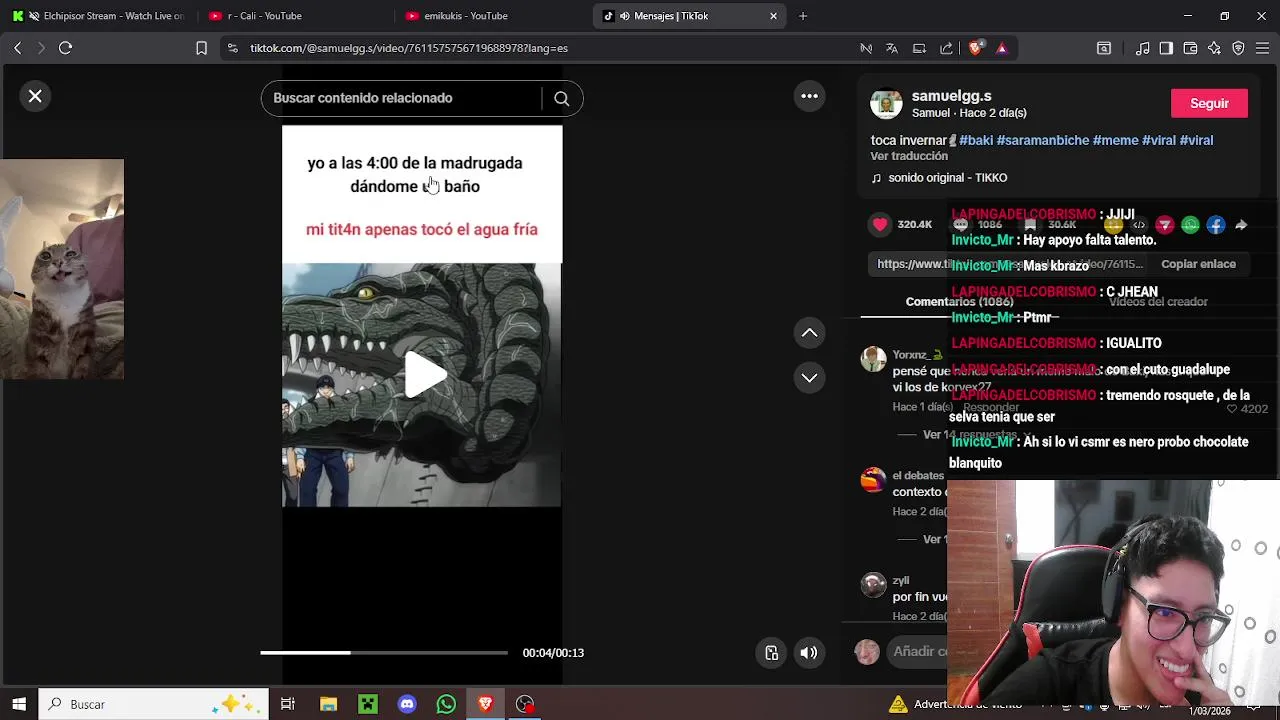This screenshot has width=1280, height=720.
Task: Open zyll commenter avatar
Action: click(x=874, y=585)
